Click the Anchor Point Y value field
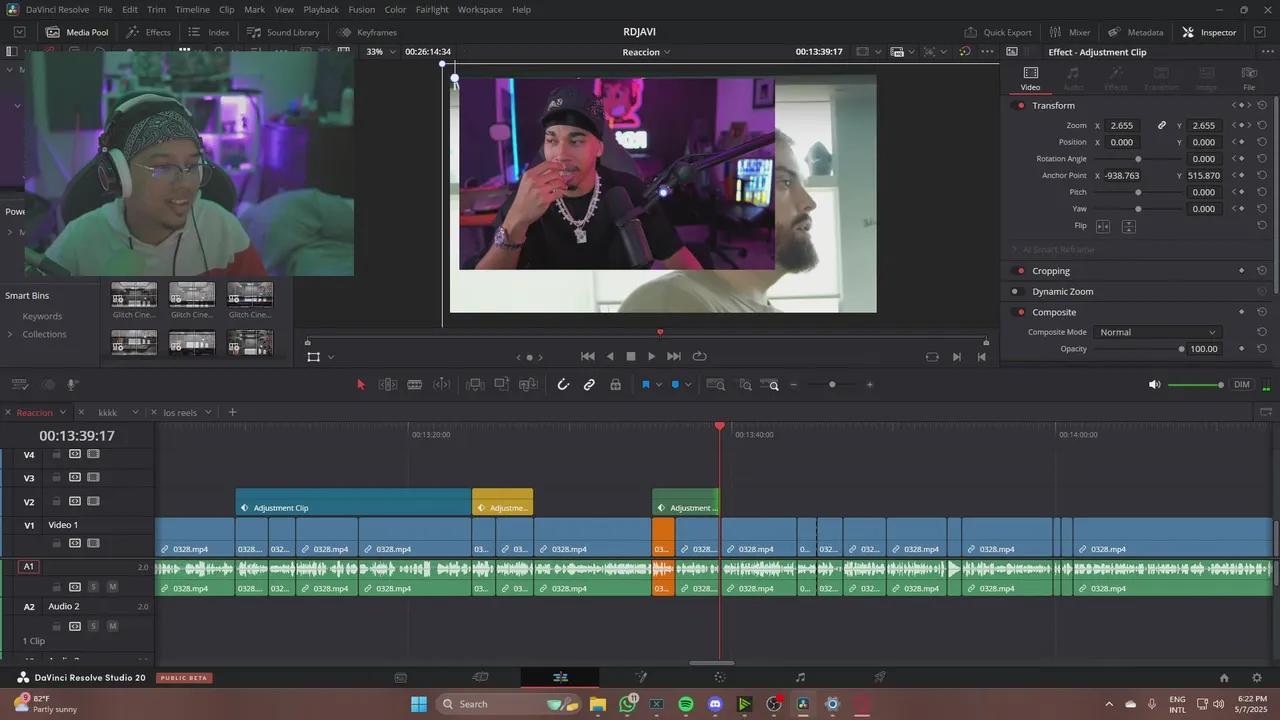The height and width of the screenshot is (720, 1280). click(x=1204, y=176)
